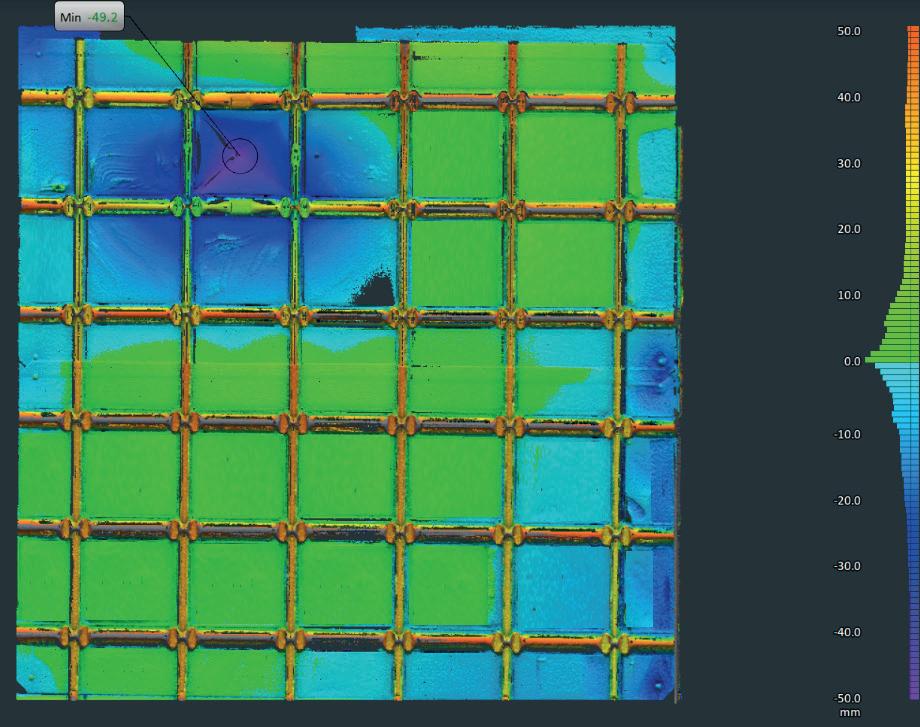Click the 10.0 scale label
Image resolution: width=920 pixels, height=727 pixels.
pos(848,295)
